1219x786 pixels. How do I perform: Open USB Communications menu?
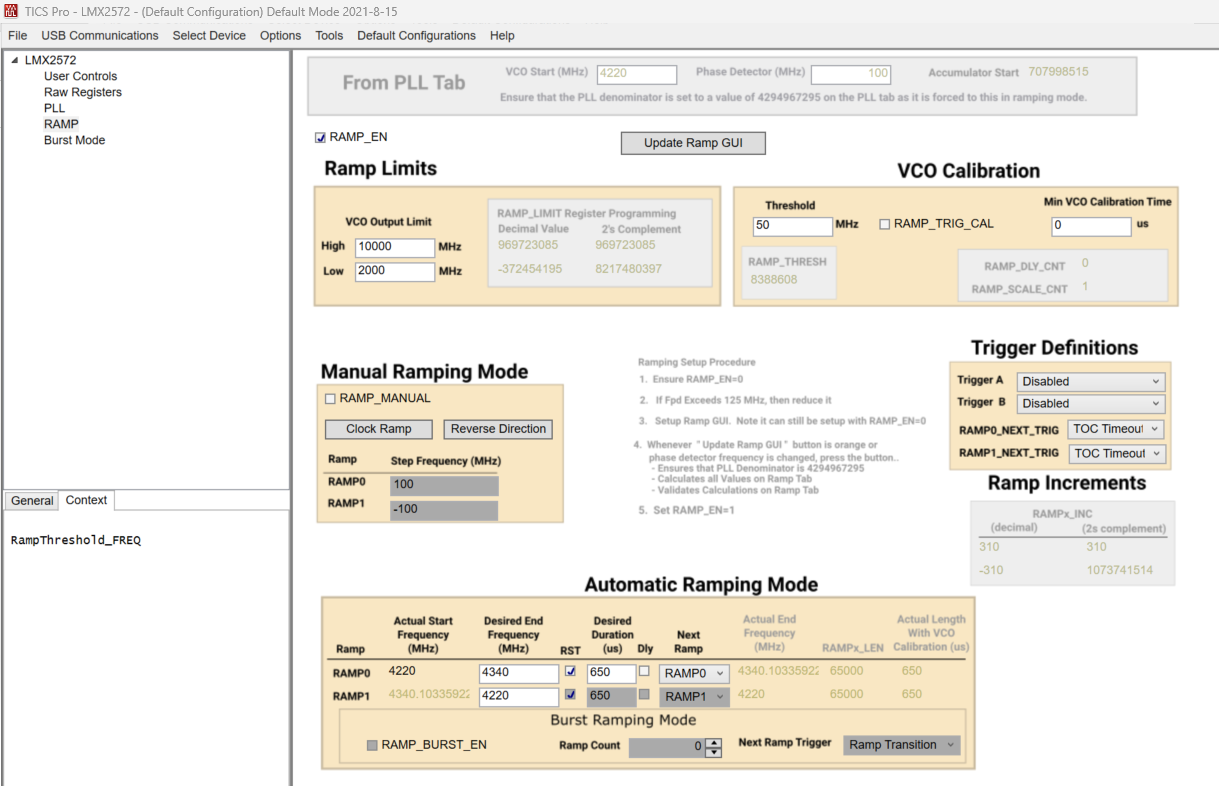tap(100, 35)
